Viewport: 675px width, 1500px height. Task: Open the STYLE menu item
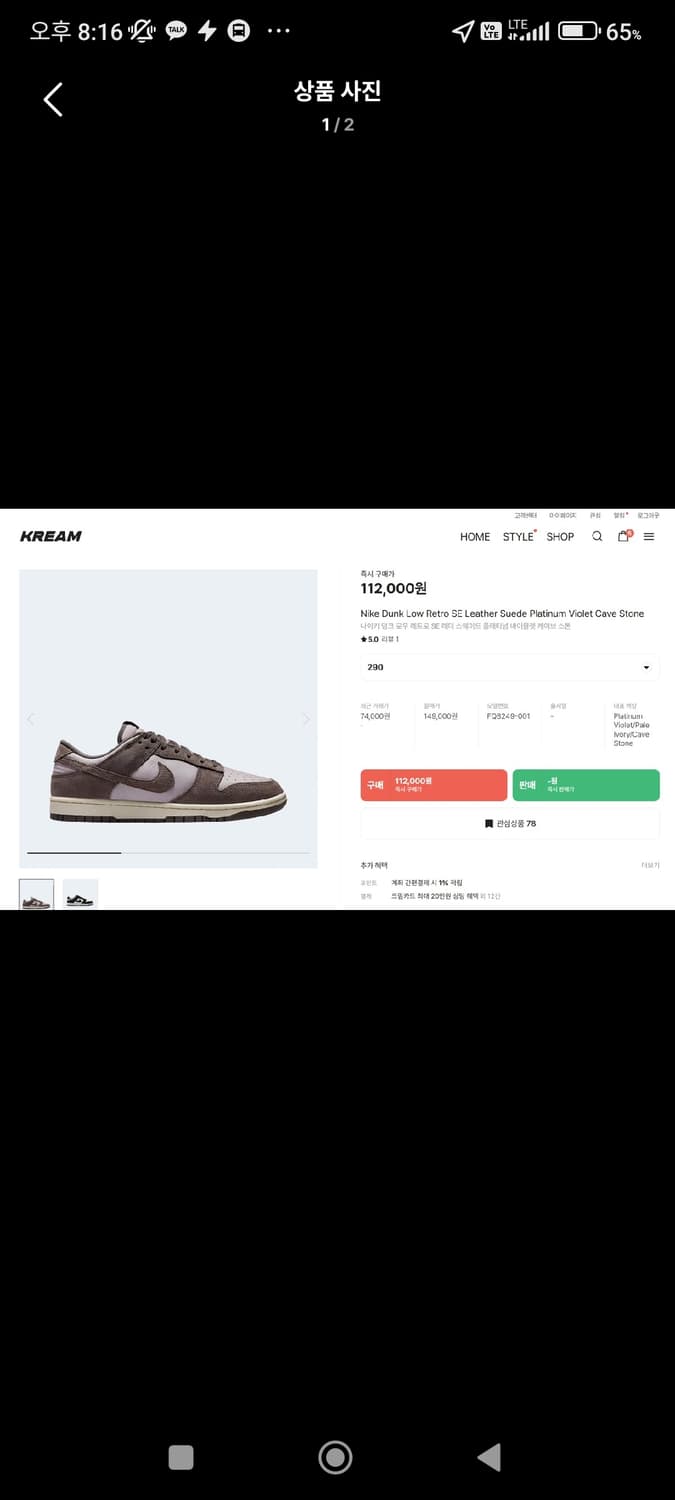(x=519, y=537)
